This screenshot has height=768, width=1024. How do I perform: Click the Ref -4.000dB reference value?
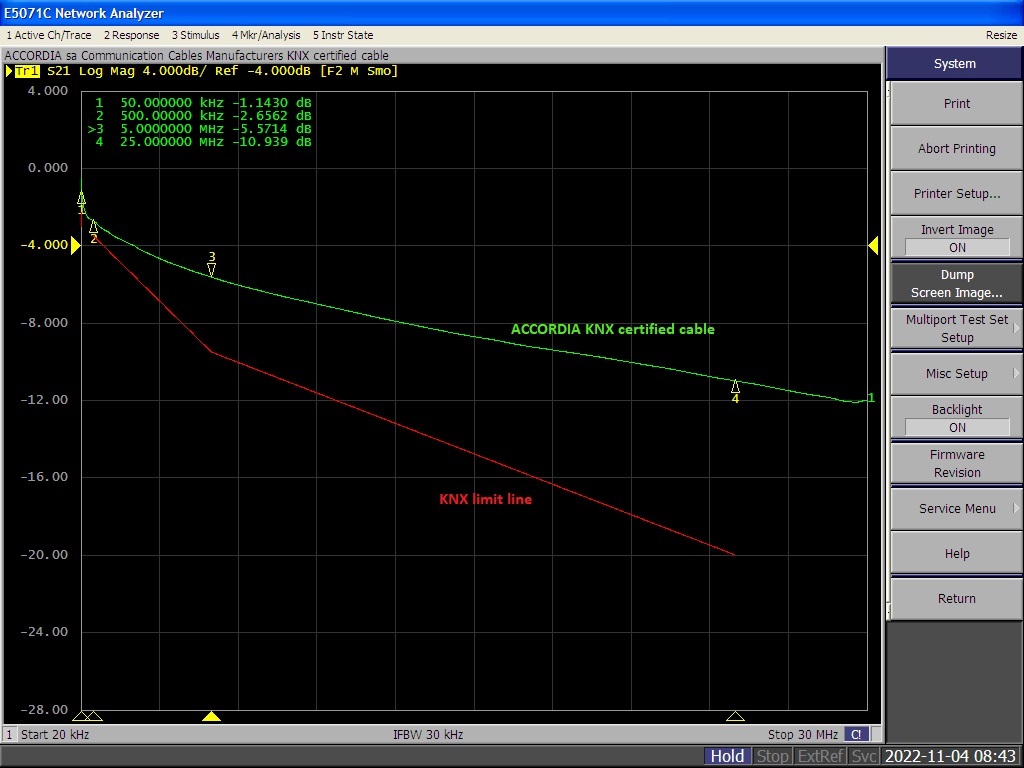263,71
